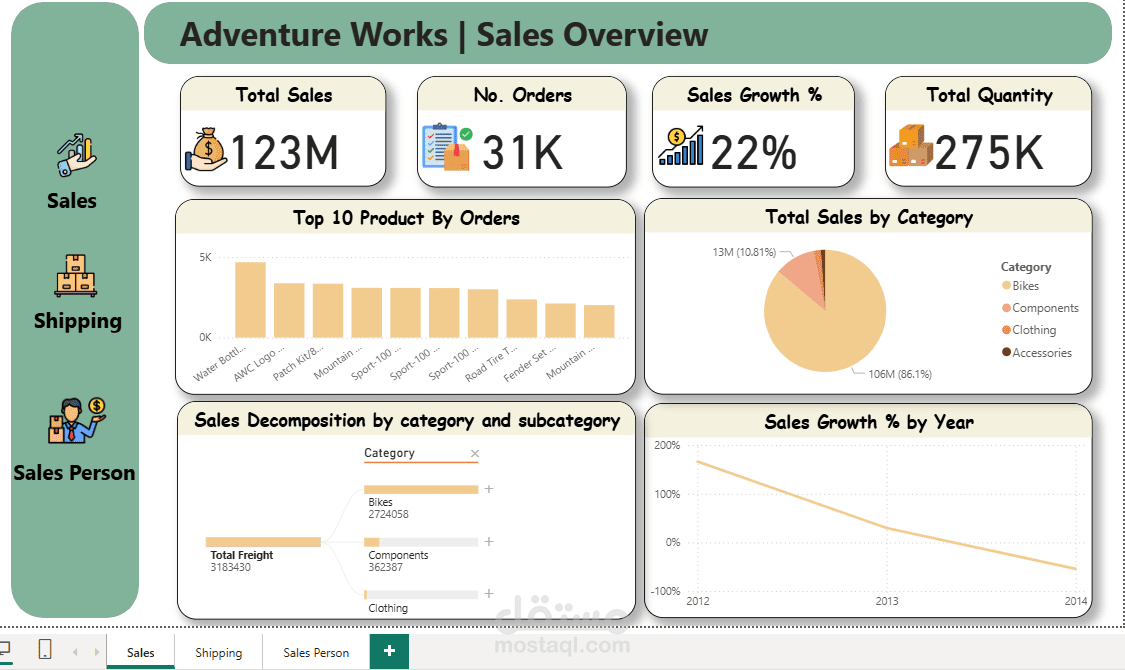Select the Total Freight root bar

pyautogui.click(x=263, y=542)
